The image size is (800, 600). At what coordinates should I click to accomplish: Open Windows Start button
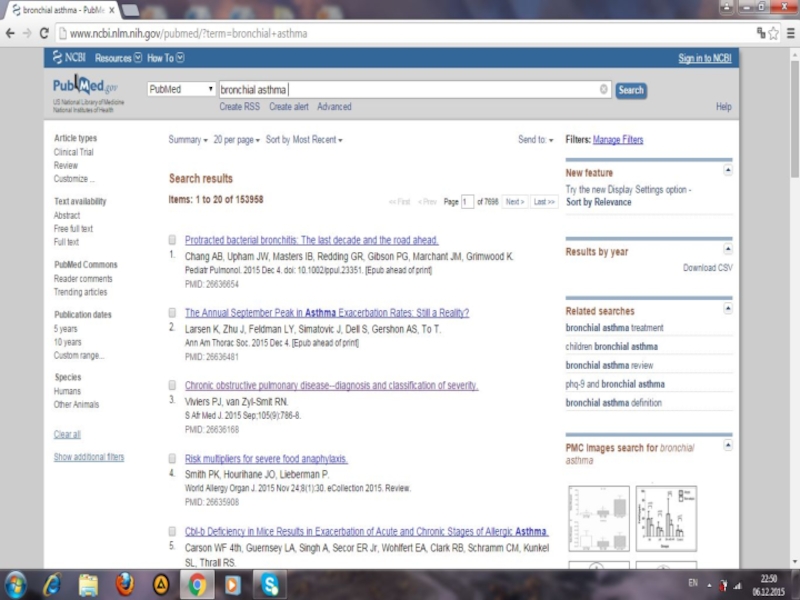pos(15,585)
